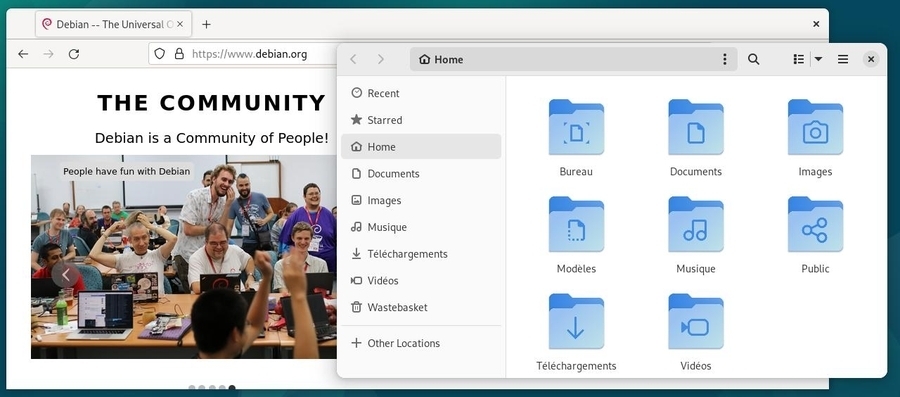This screenshot has height=397, width=900.
Task: Open the Files hamburger menu
Action: click(843, 59)
